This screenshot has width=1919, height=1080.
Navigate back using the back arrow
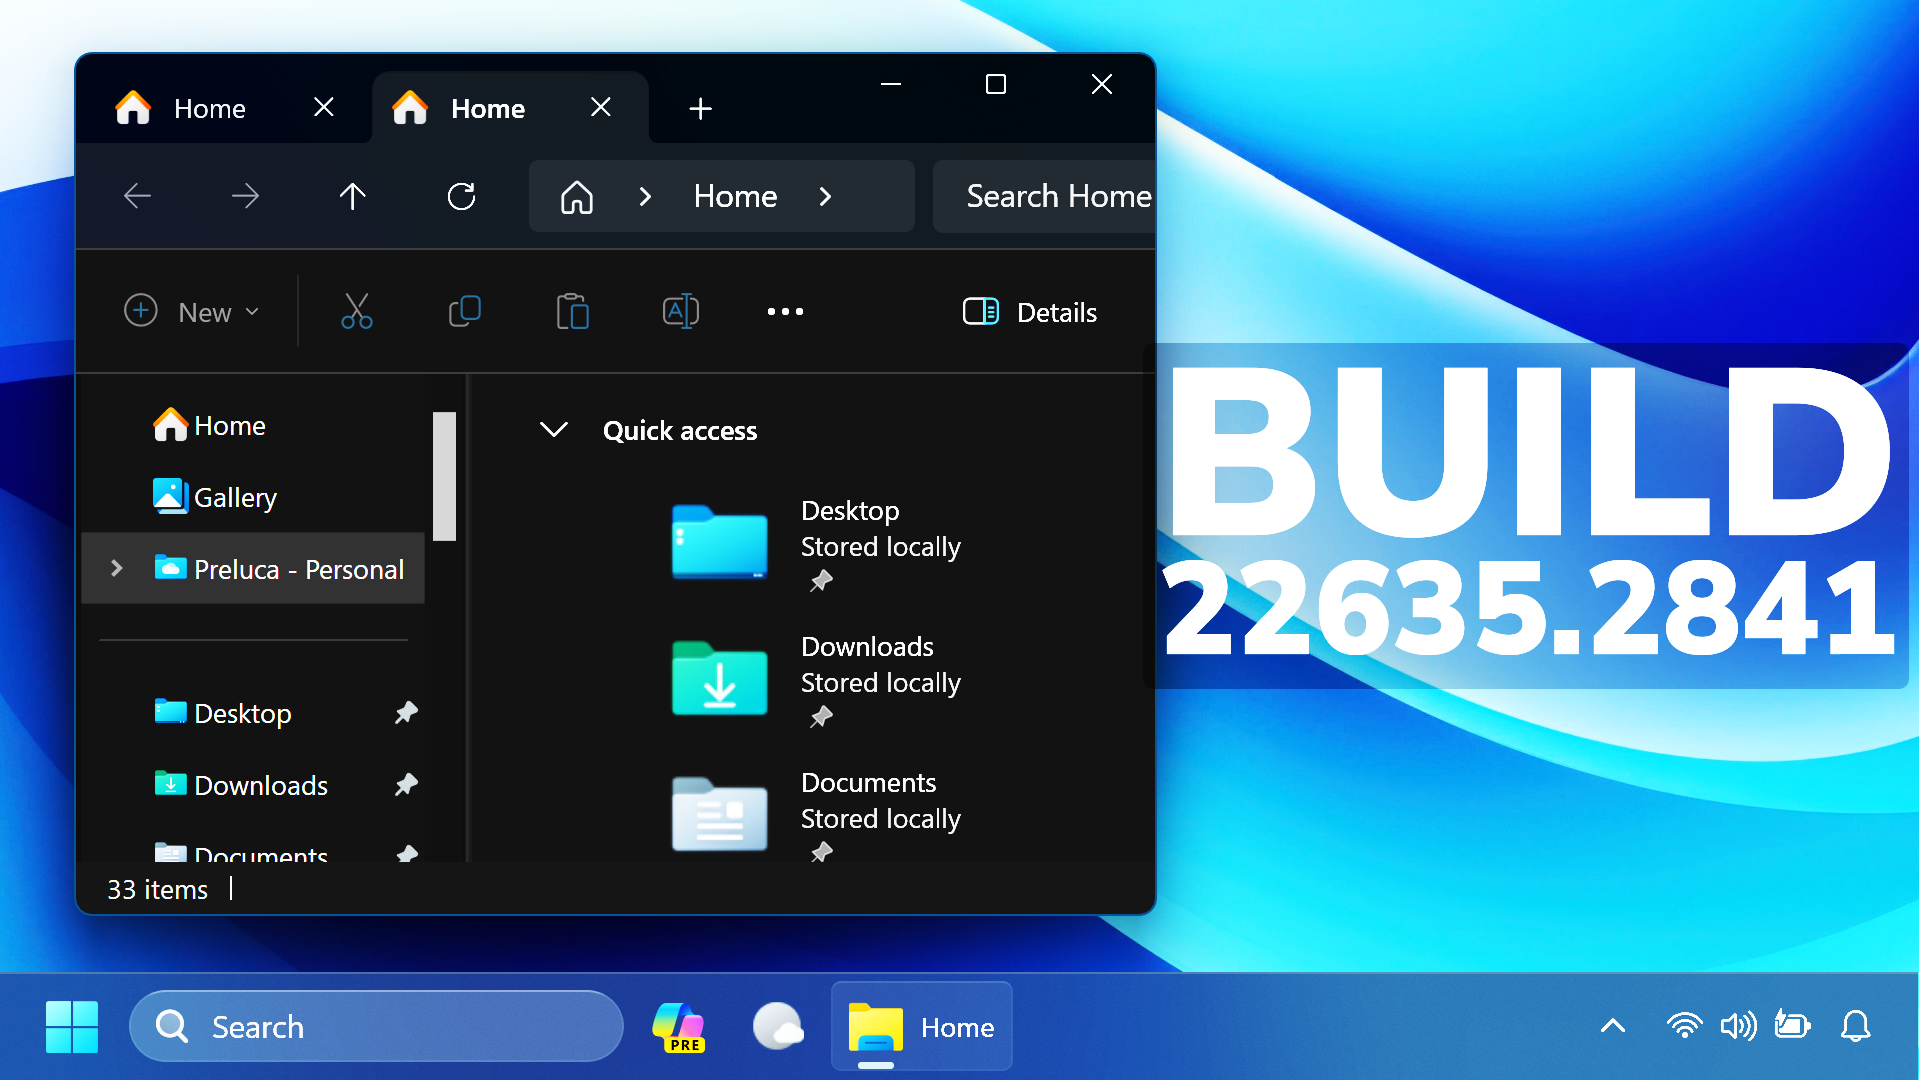(x=138, y=196)
